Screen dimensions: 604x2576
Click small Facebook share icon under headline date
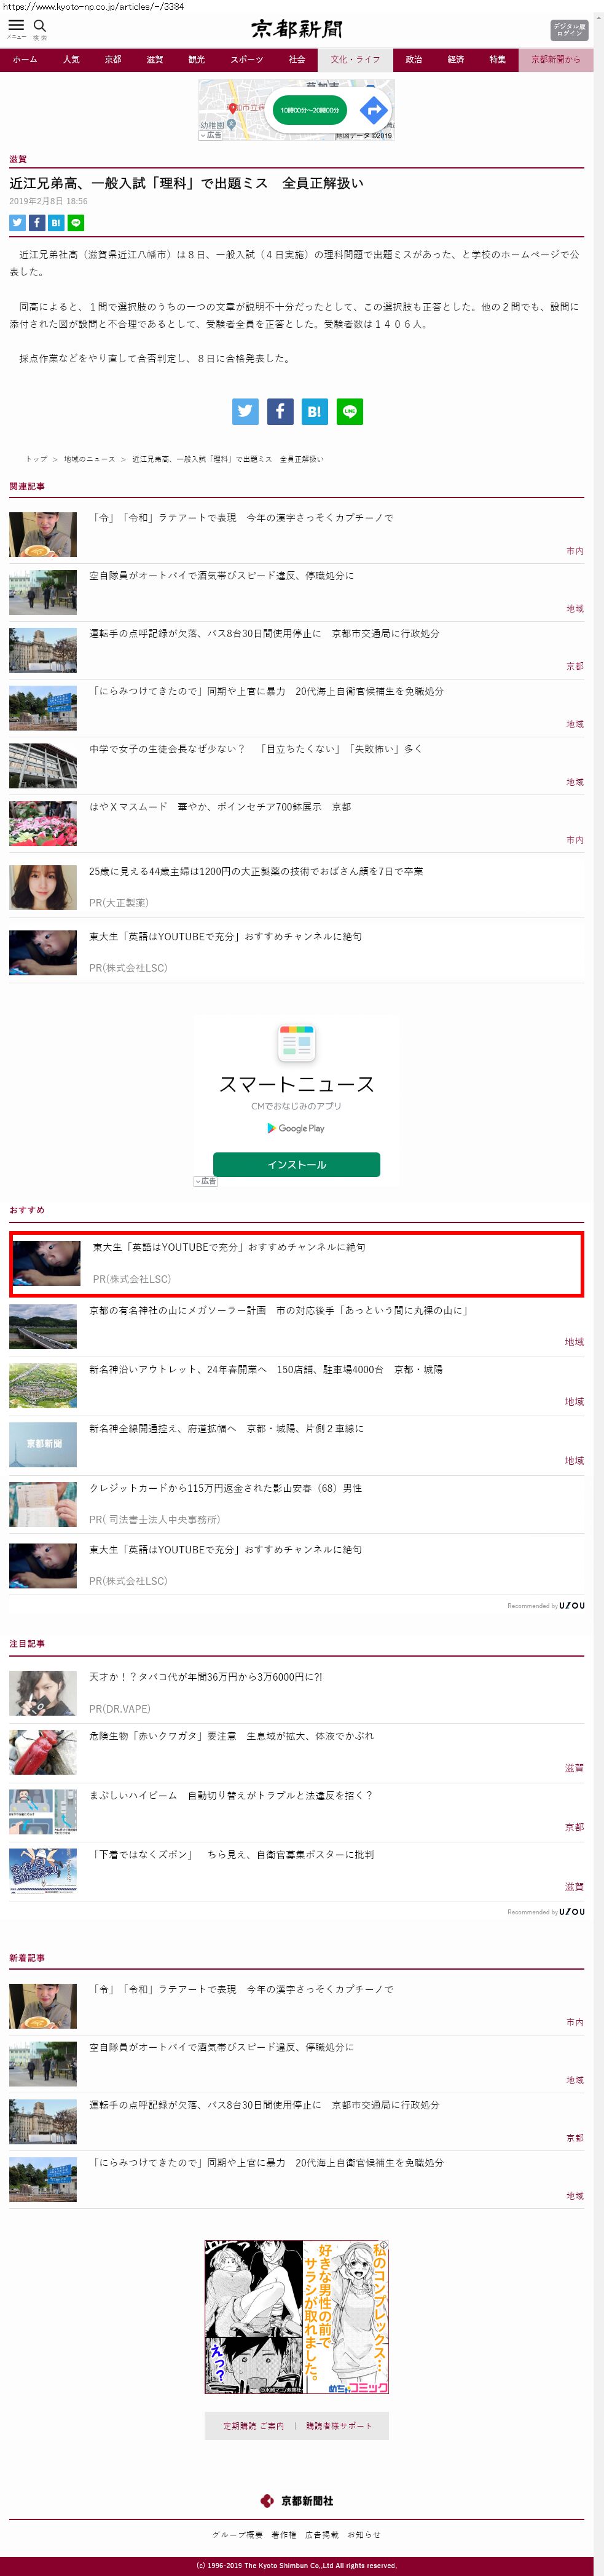[x=37, y=223]
